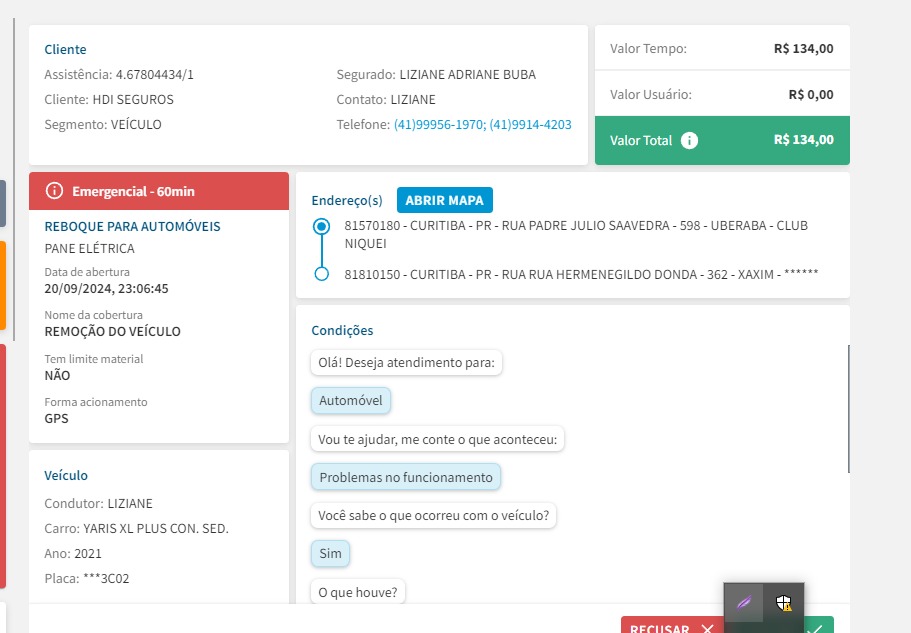Image resolution: width=911 pixels, height=633 pixels.
Task: Click the 'Automóvel' answer chip
Action: click(351, 401)
